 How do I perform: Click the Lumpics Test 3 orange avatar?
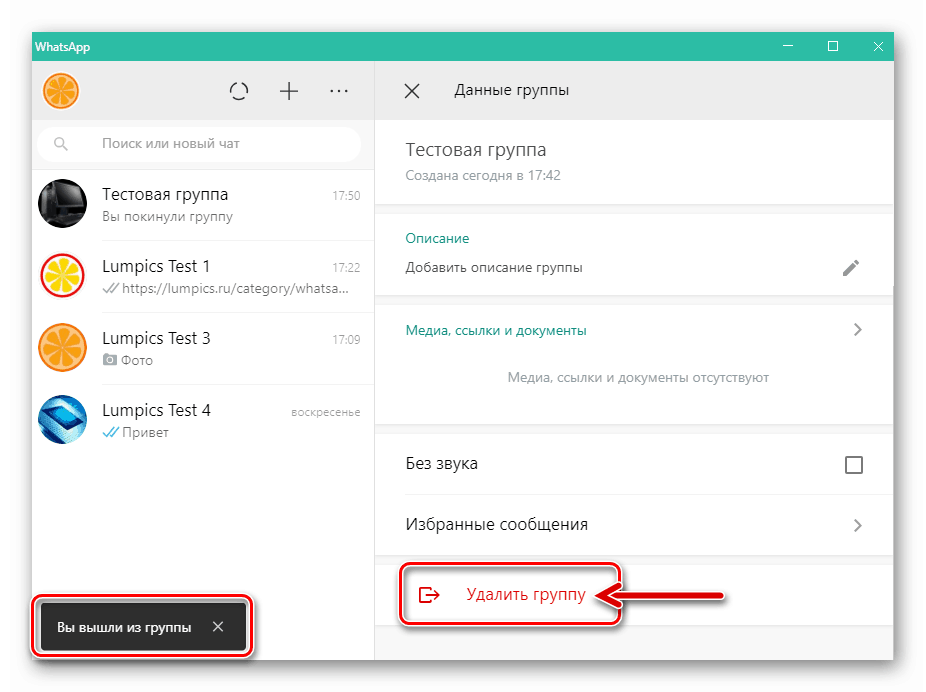[63, 348]
